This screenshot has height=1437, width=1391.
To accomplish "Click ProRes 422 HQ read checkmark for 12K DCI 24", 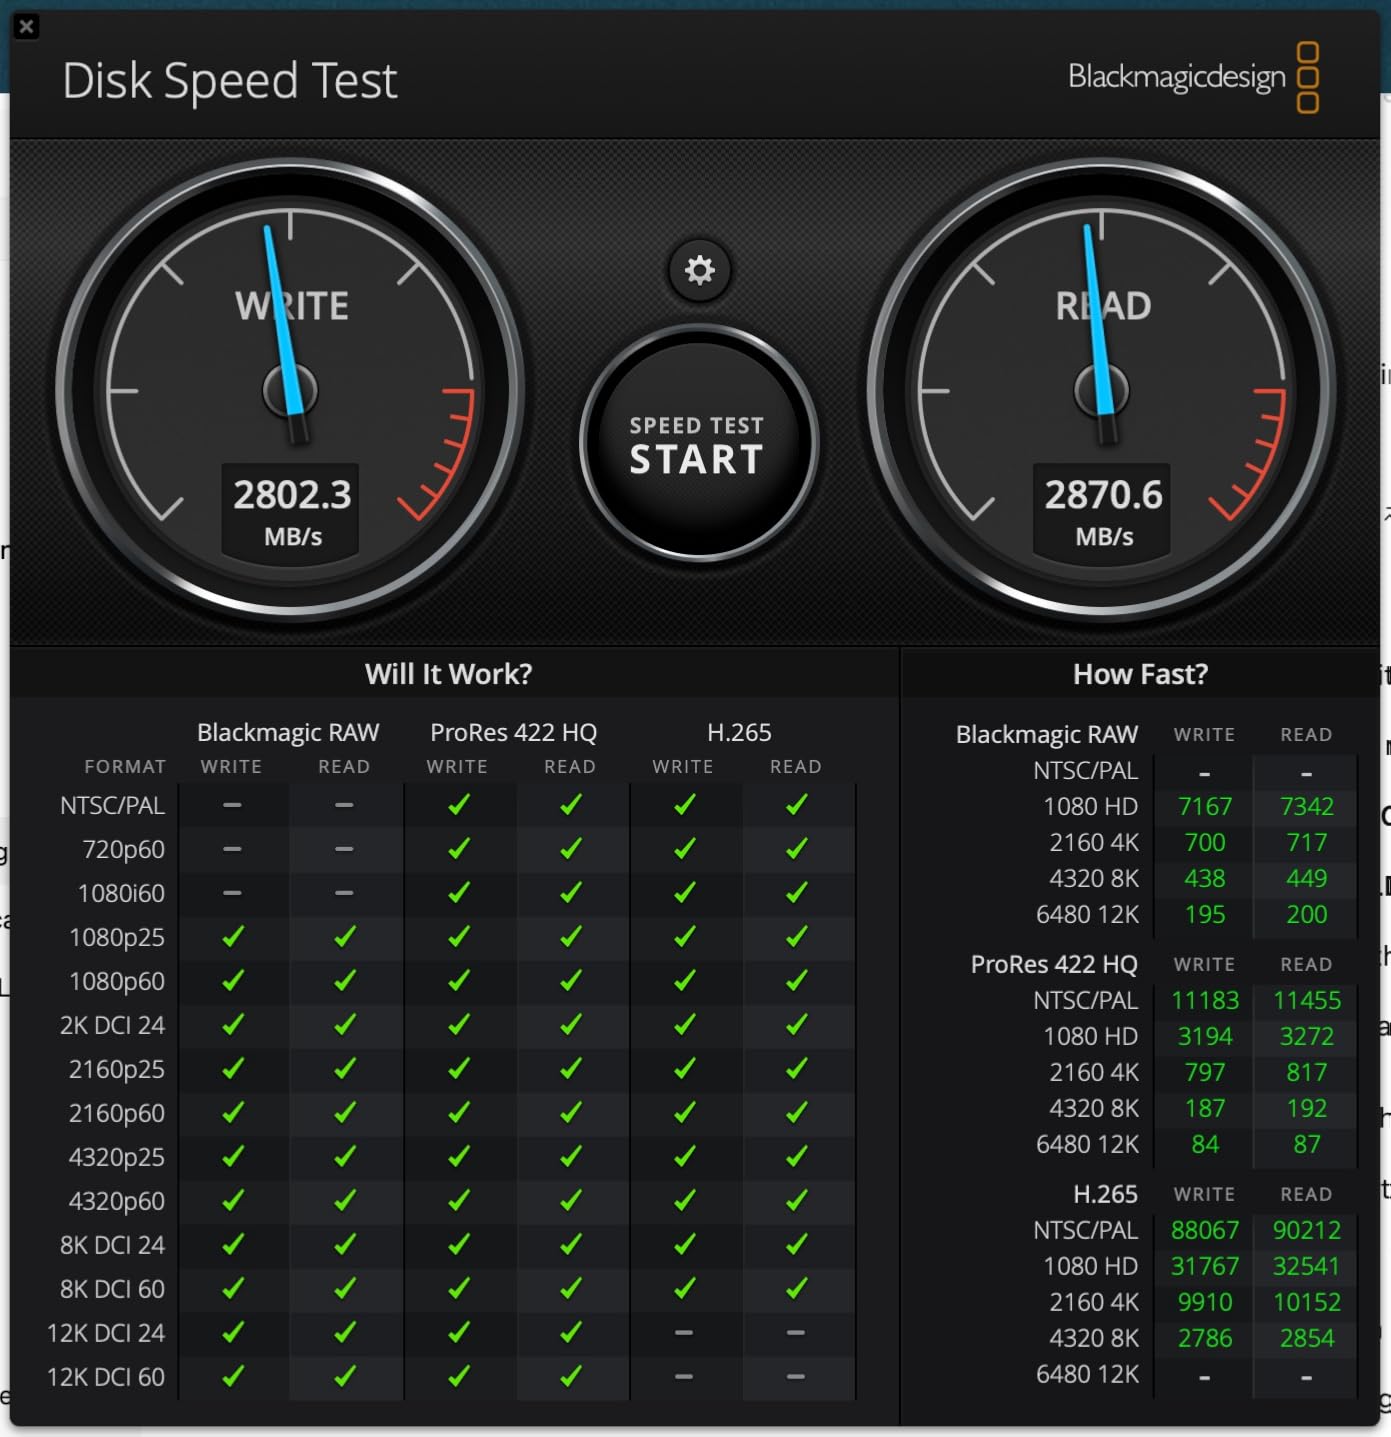I will (x=570, y=1333).
